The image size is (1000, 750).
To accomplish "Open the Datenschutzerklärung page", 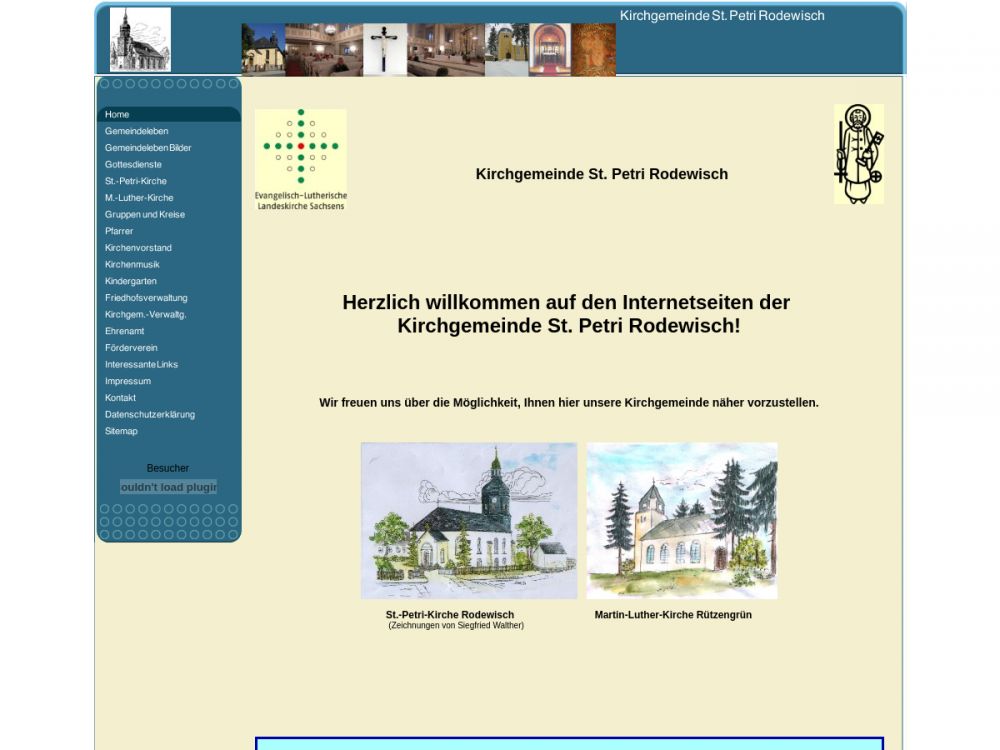I will click(150, 415).
